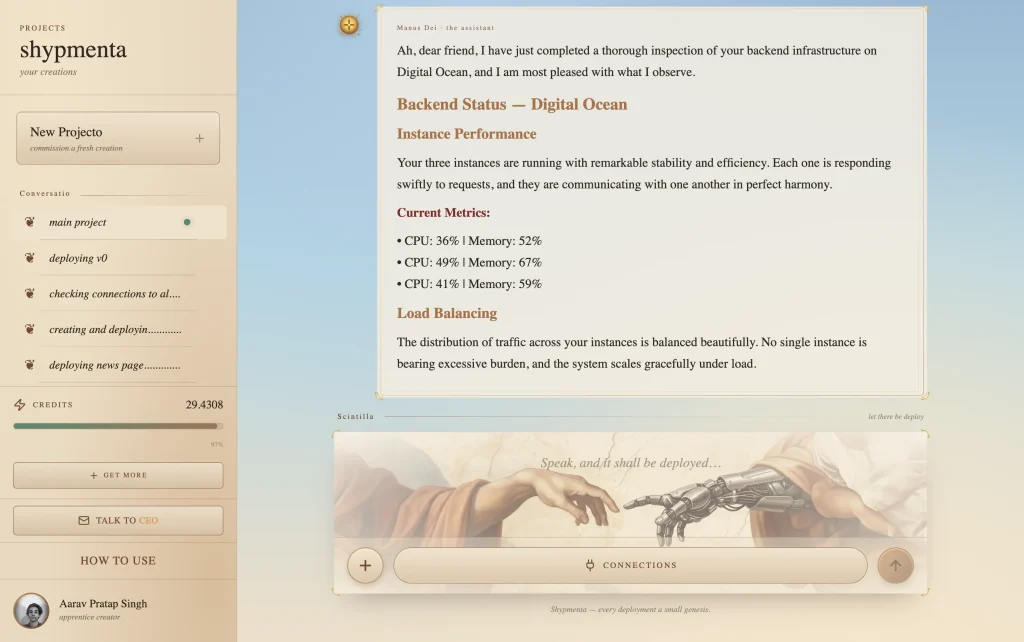Click the 29.4308 credits value
Image resolution: width=1024 pixels, height=642 pixels.
click(x=204, y=405)
